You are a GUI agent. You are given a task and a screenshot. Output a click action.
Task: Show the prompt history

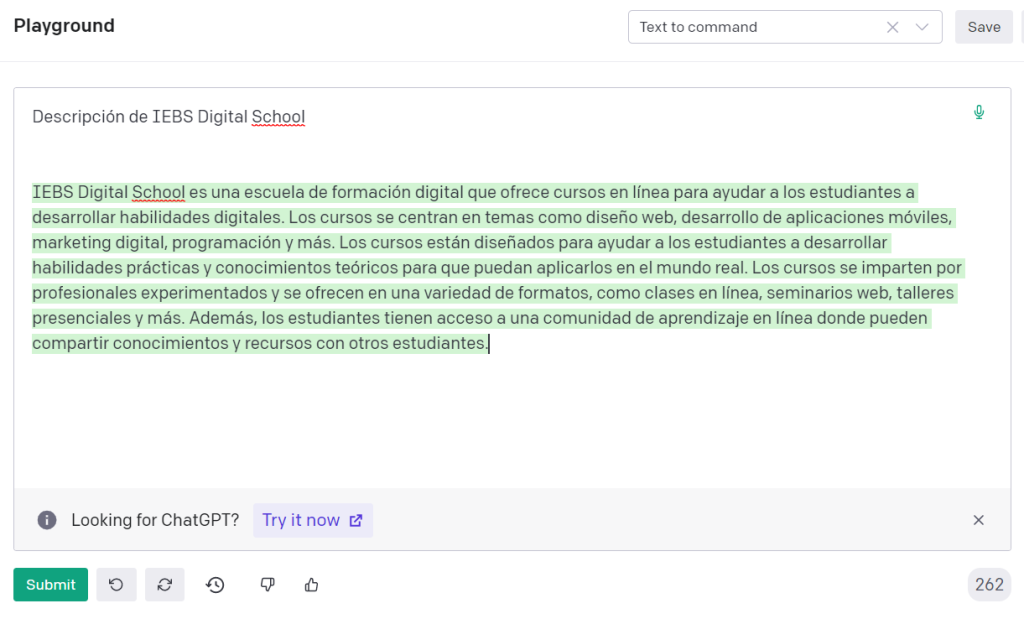(x=215, y=584)
